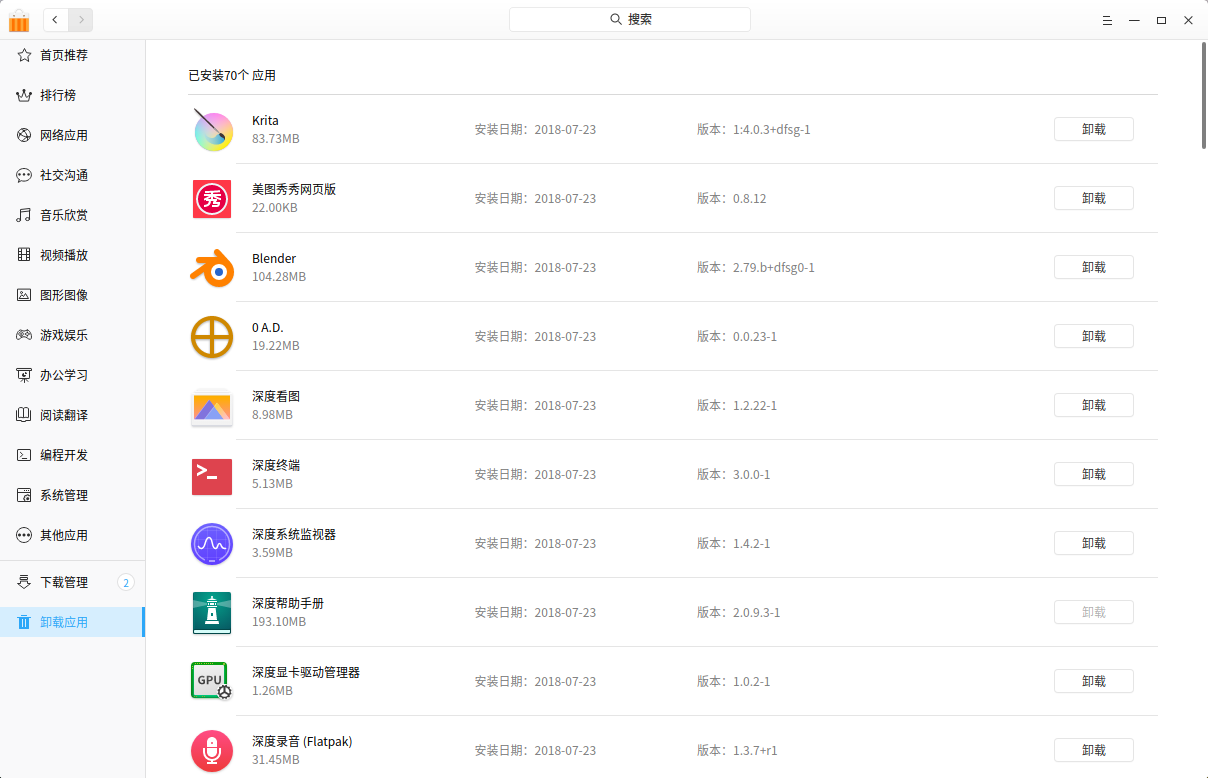This screenshot has width=1208, height=778.
Task: Click the 193.10MB size text
Action: click(279, 622)
